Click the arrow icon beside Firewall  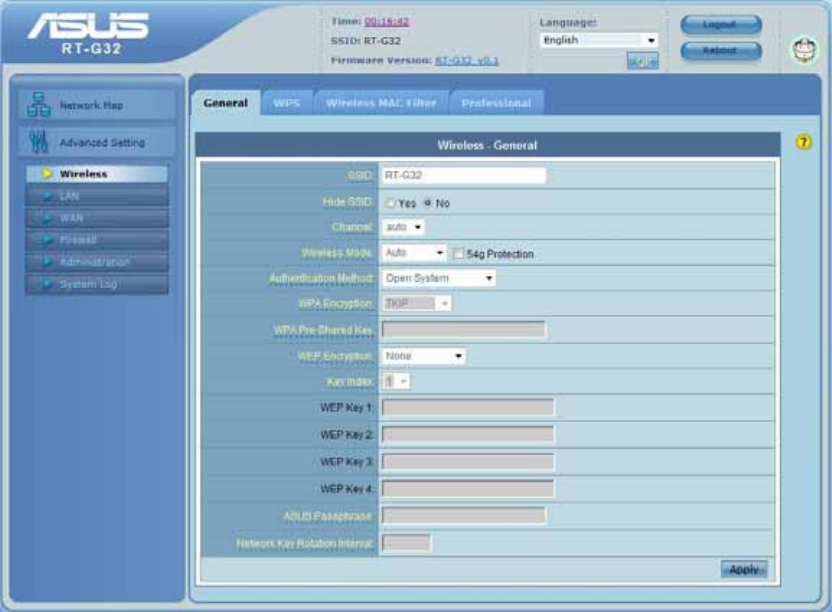[x=47, y=240]
